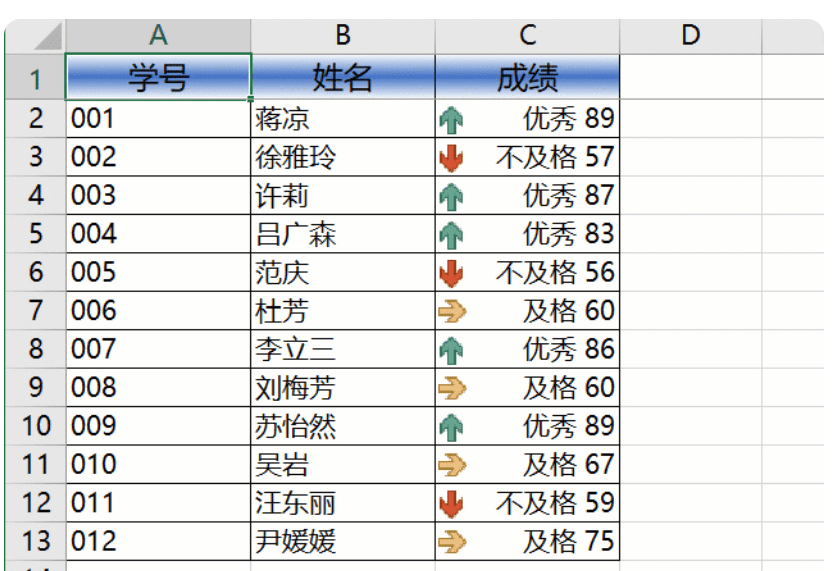This screenshot has width=832, height=571.
Task: Select cell containing 003
Action: [x=158, y=195]
